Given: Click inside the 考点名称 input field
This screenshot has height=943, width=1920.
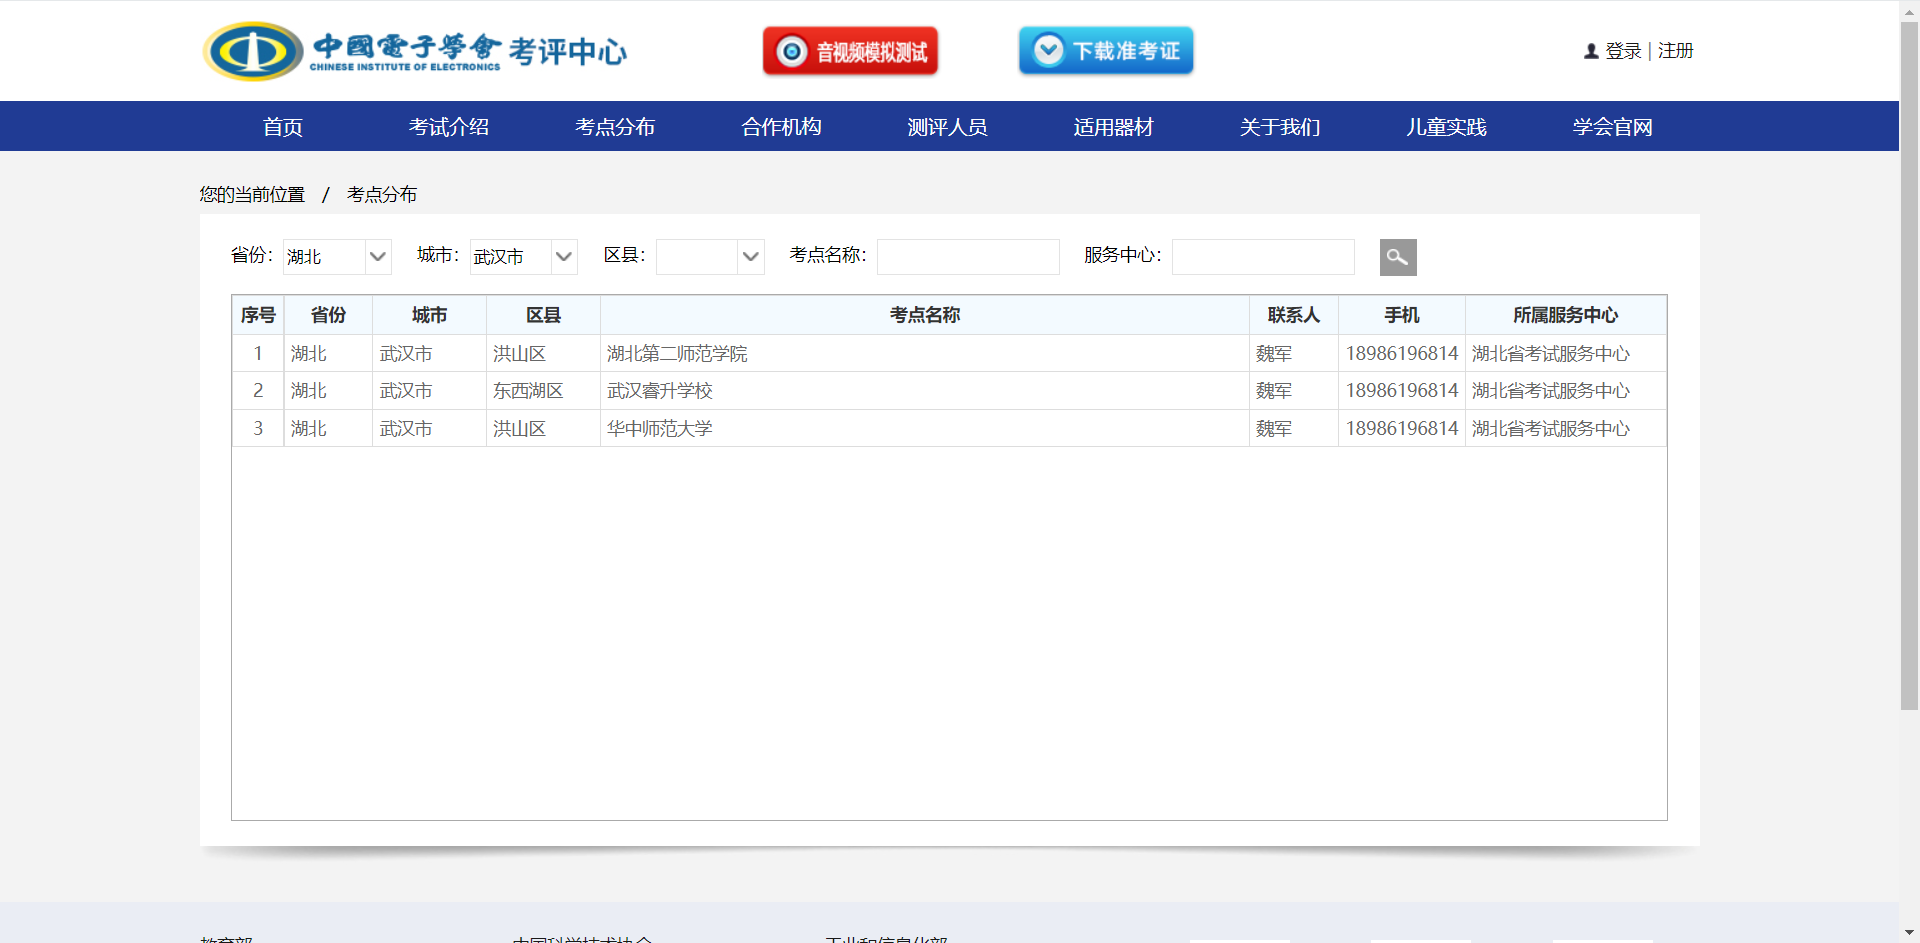Looking at the screenshot, I should click(967, 257).
